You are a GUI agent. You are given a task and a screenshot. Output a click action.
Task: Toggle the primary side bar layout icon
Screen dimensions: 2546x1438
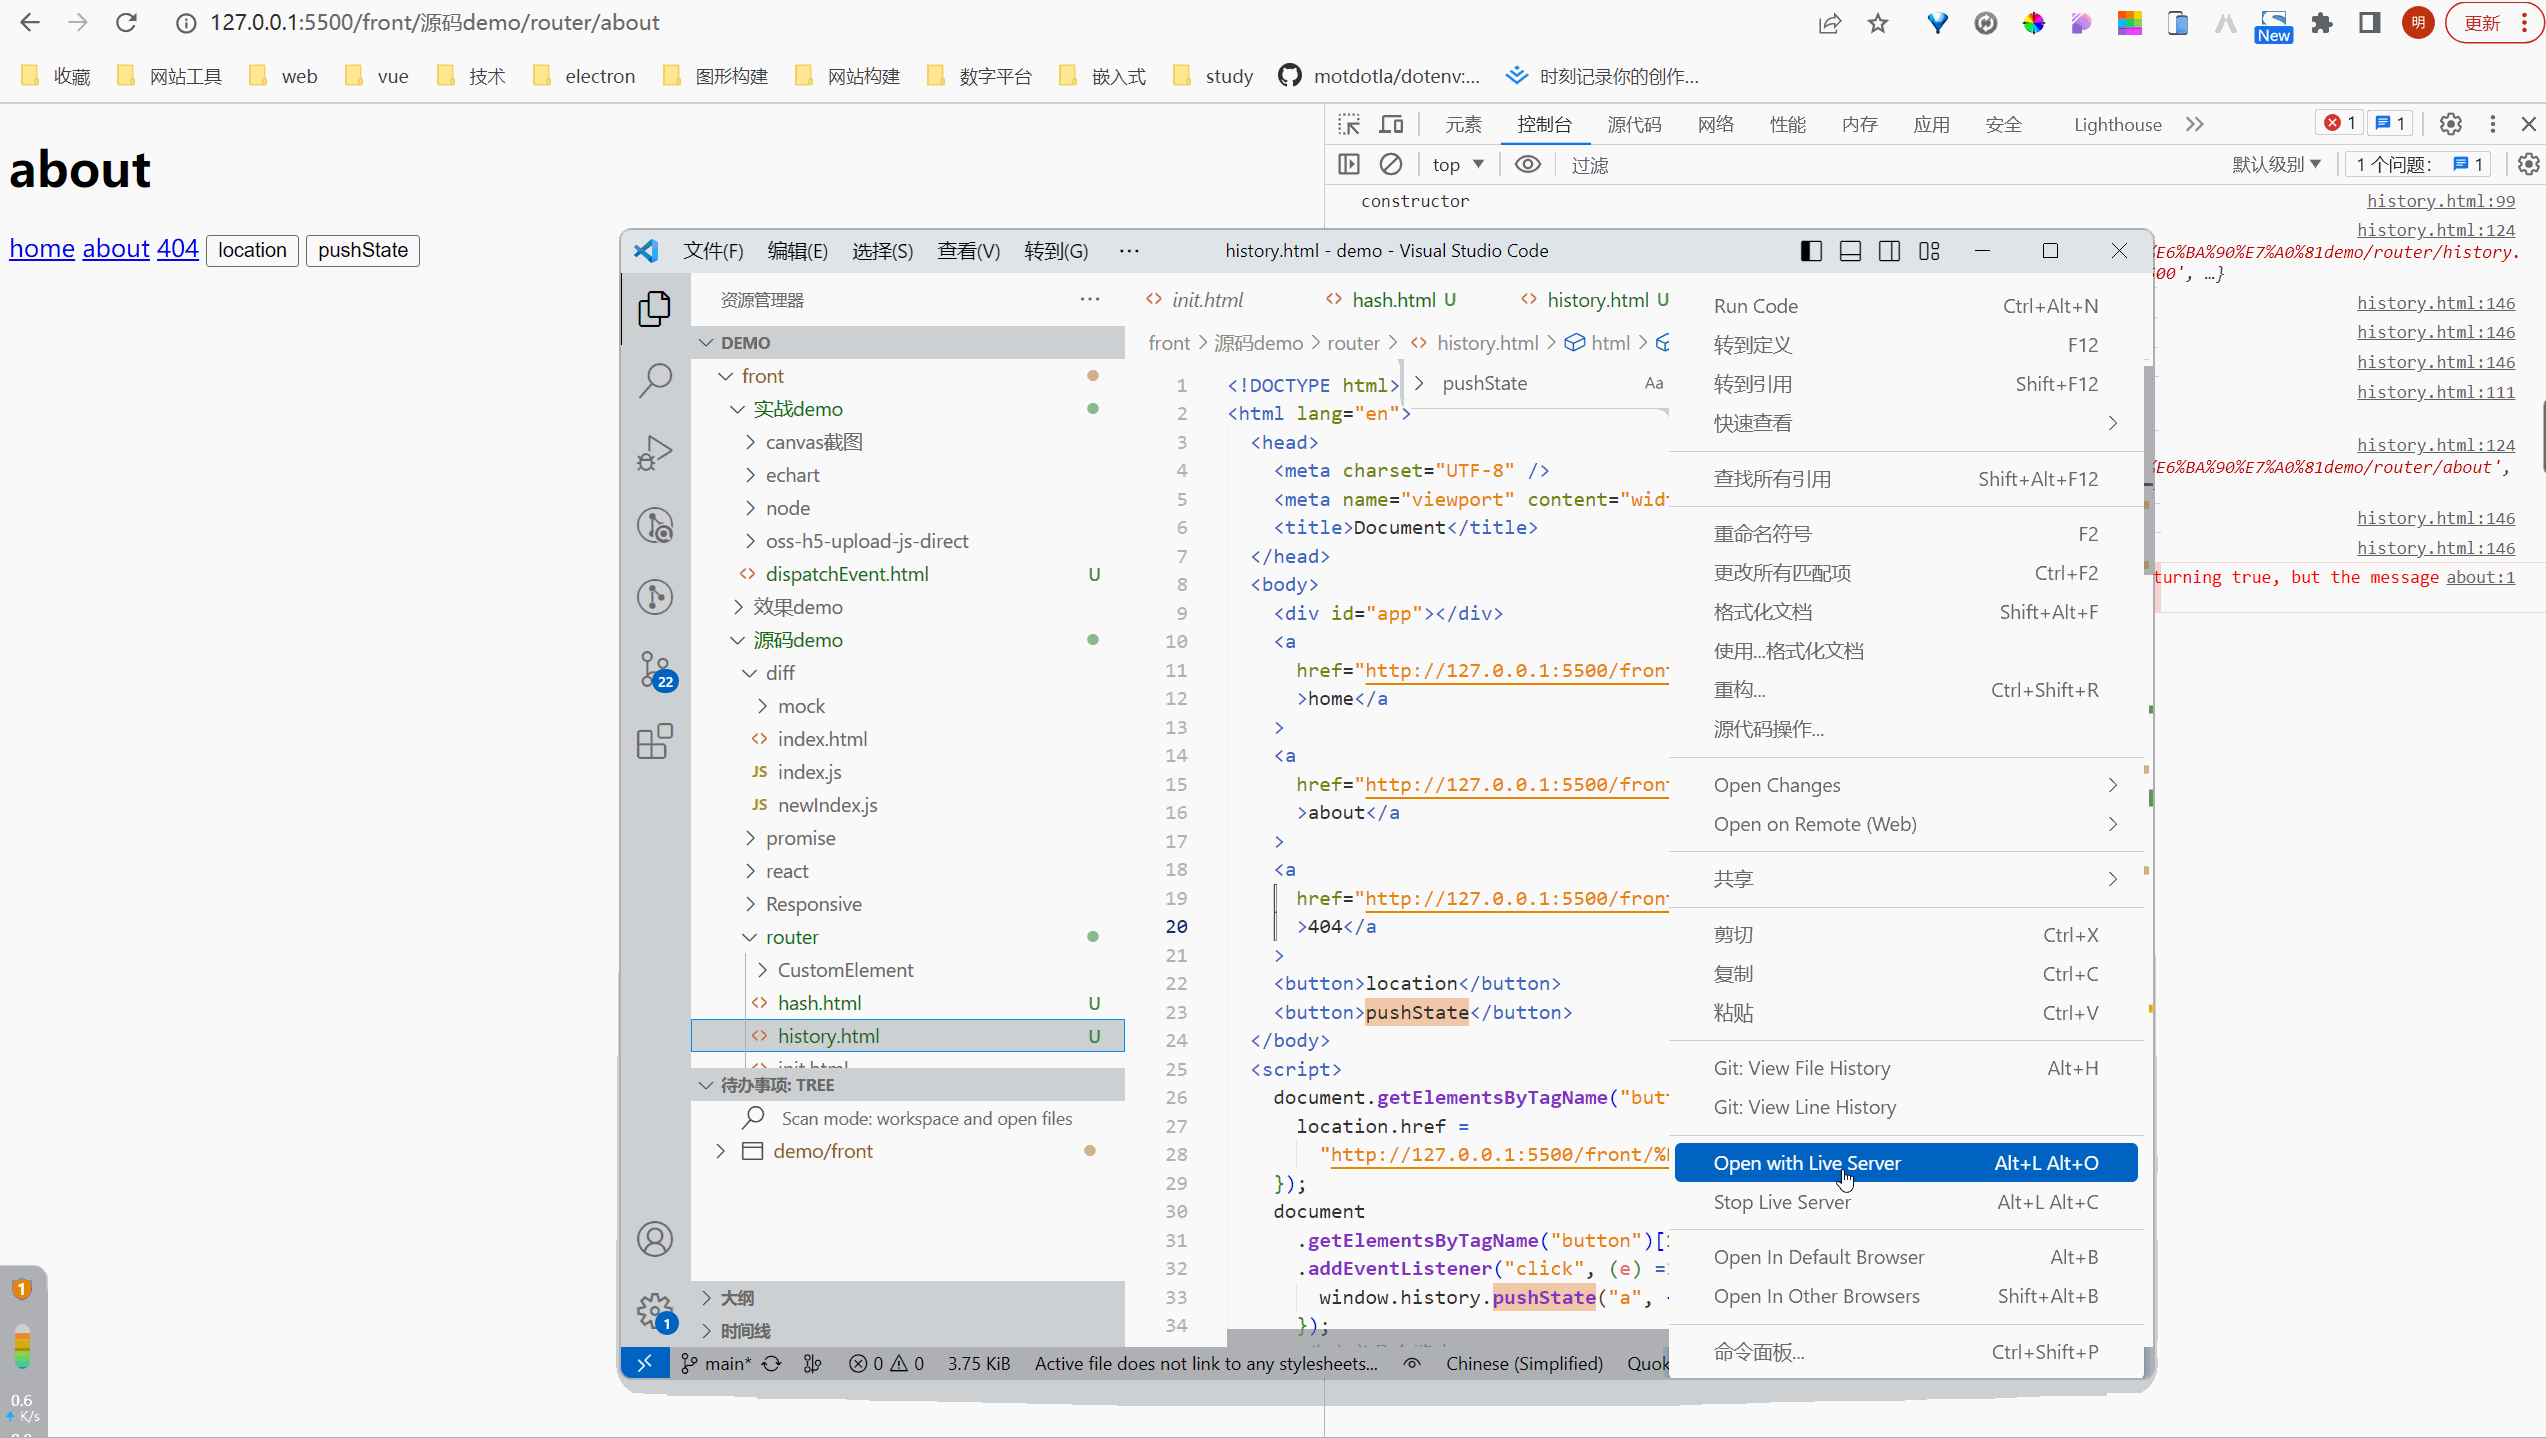[x=1811, y=251]
